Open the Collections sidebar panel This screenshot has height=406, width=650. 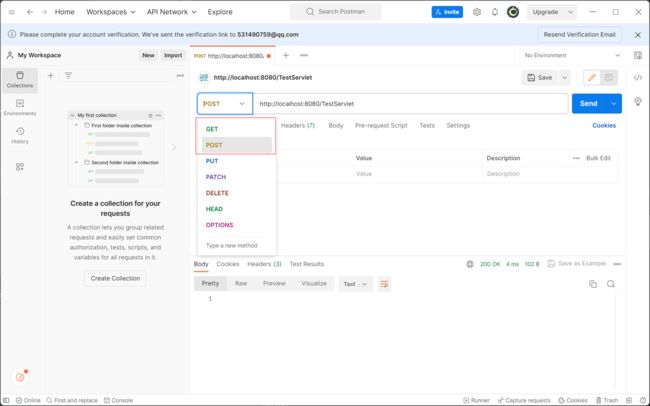tap(20, 80)
